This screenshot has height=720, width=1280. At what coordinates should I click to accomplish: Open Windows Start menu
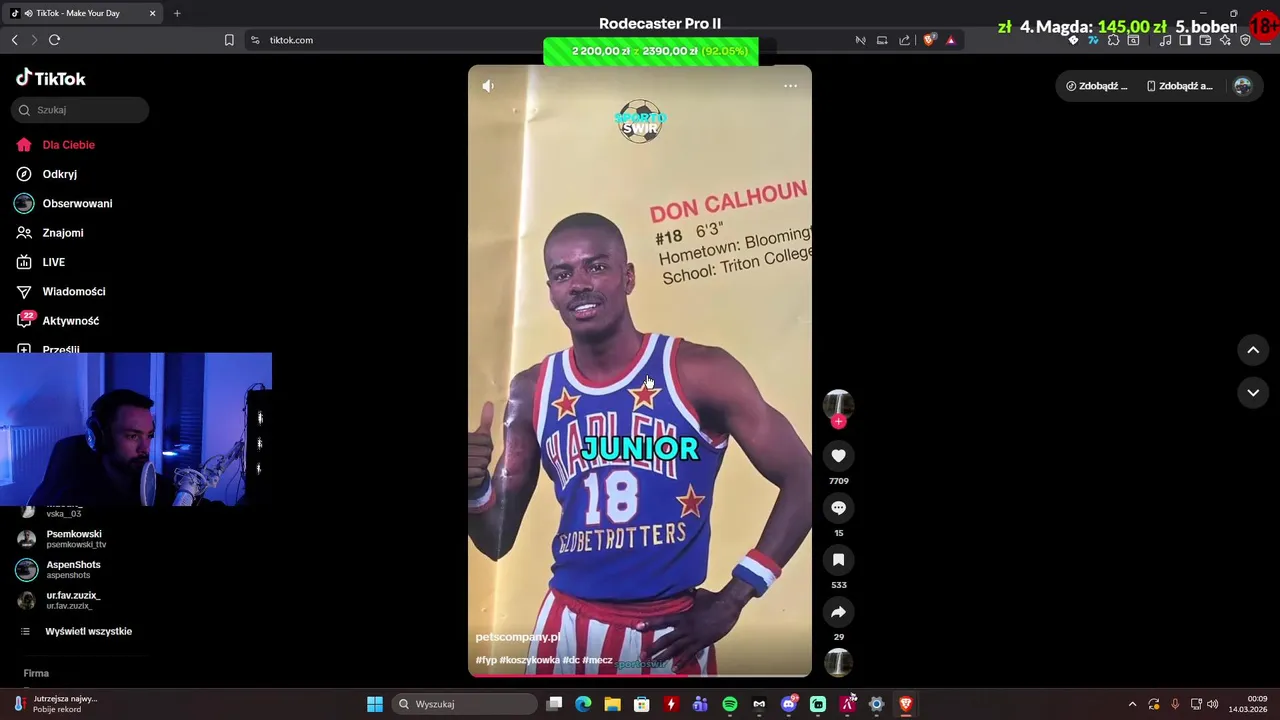coord(374,704)
